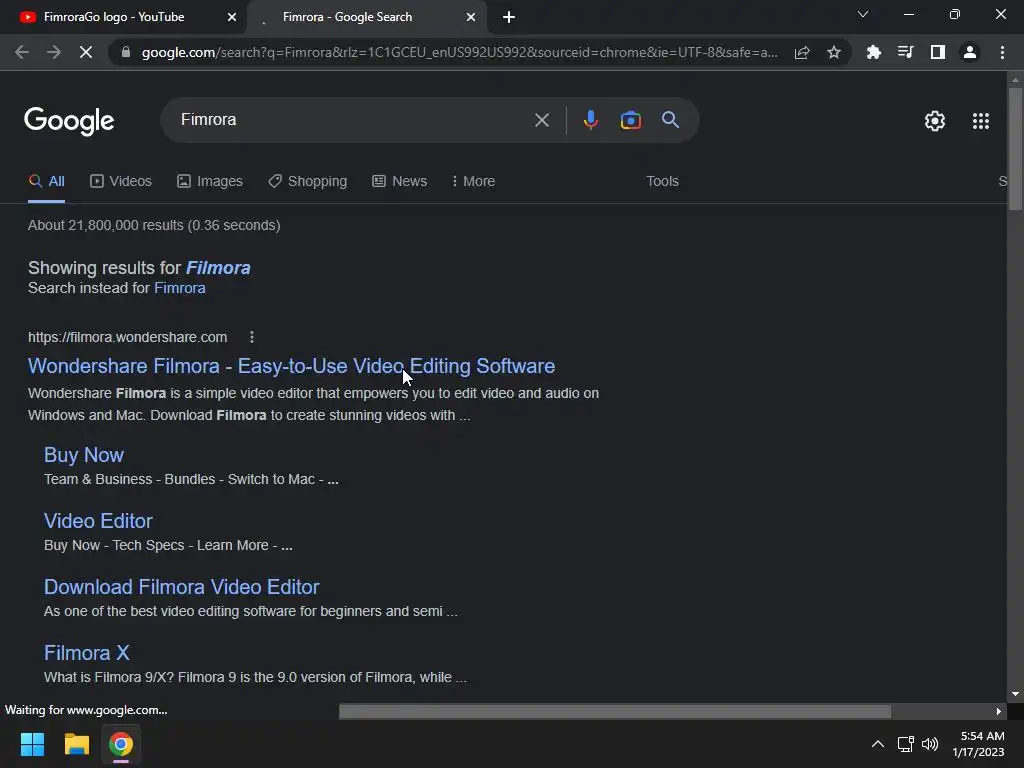Switch to the FimroraGo logo YouTube tab

[123, 17]
